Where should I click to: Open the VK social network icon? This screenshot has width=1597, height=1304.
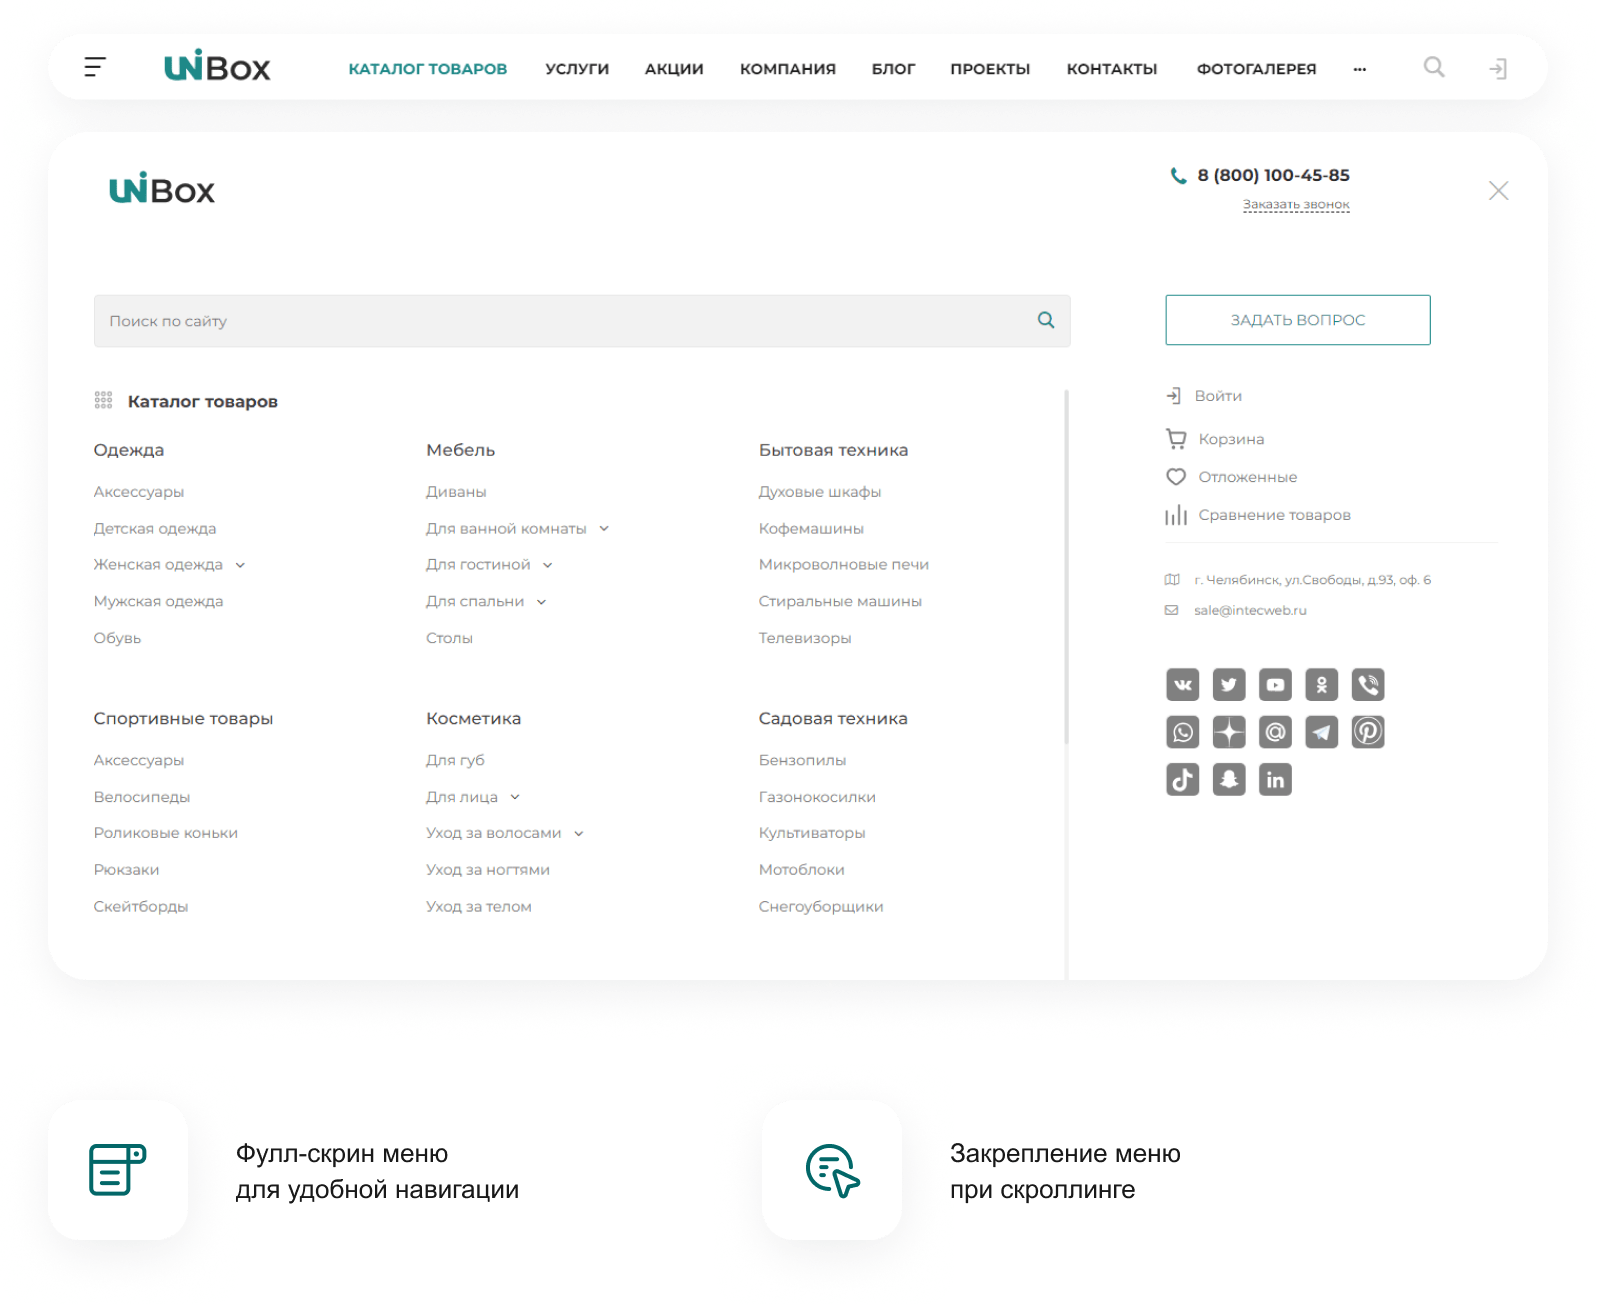click(x=1182, y=685)
